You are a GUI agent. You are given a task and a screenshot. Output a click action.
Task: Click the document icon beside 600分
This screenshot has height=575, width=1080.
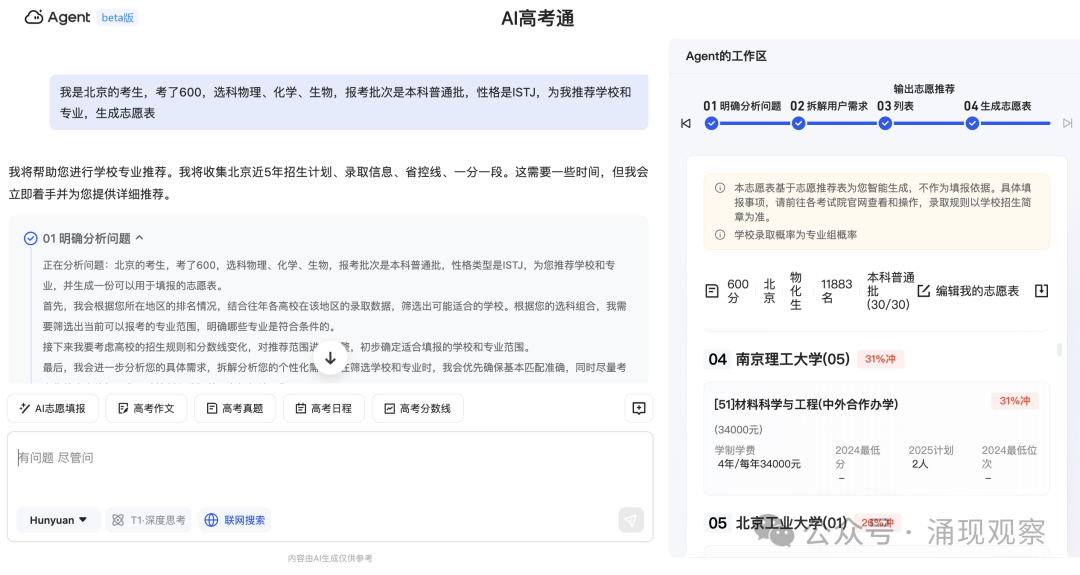pyautogui.click(x=712, y=291)
